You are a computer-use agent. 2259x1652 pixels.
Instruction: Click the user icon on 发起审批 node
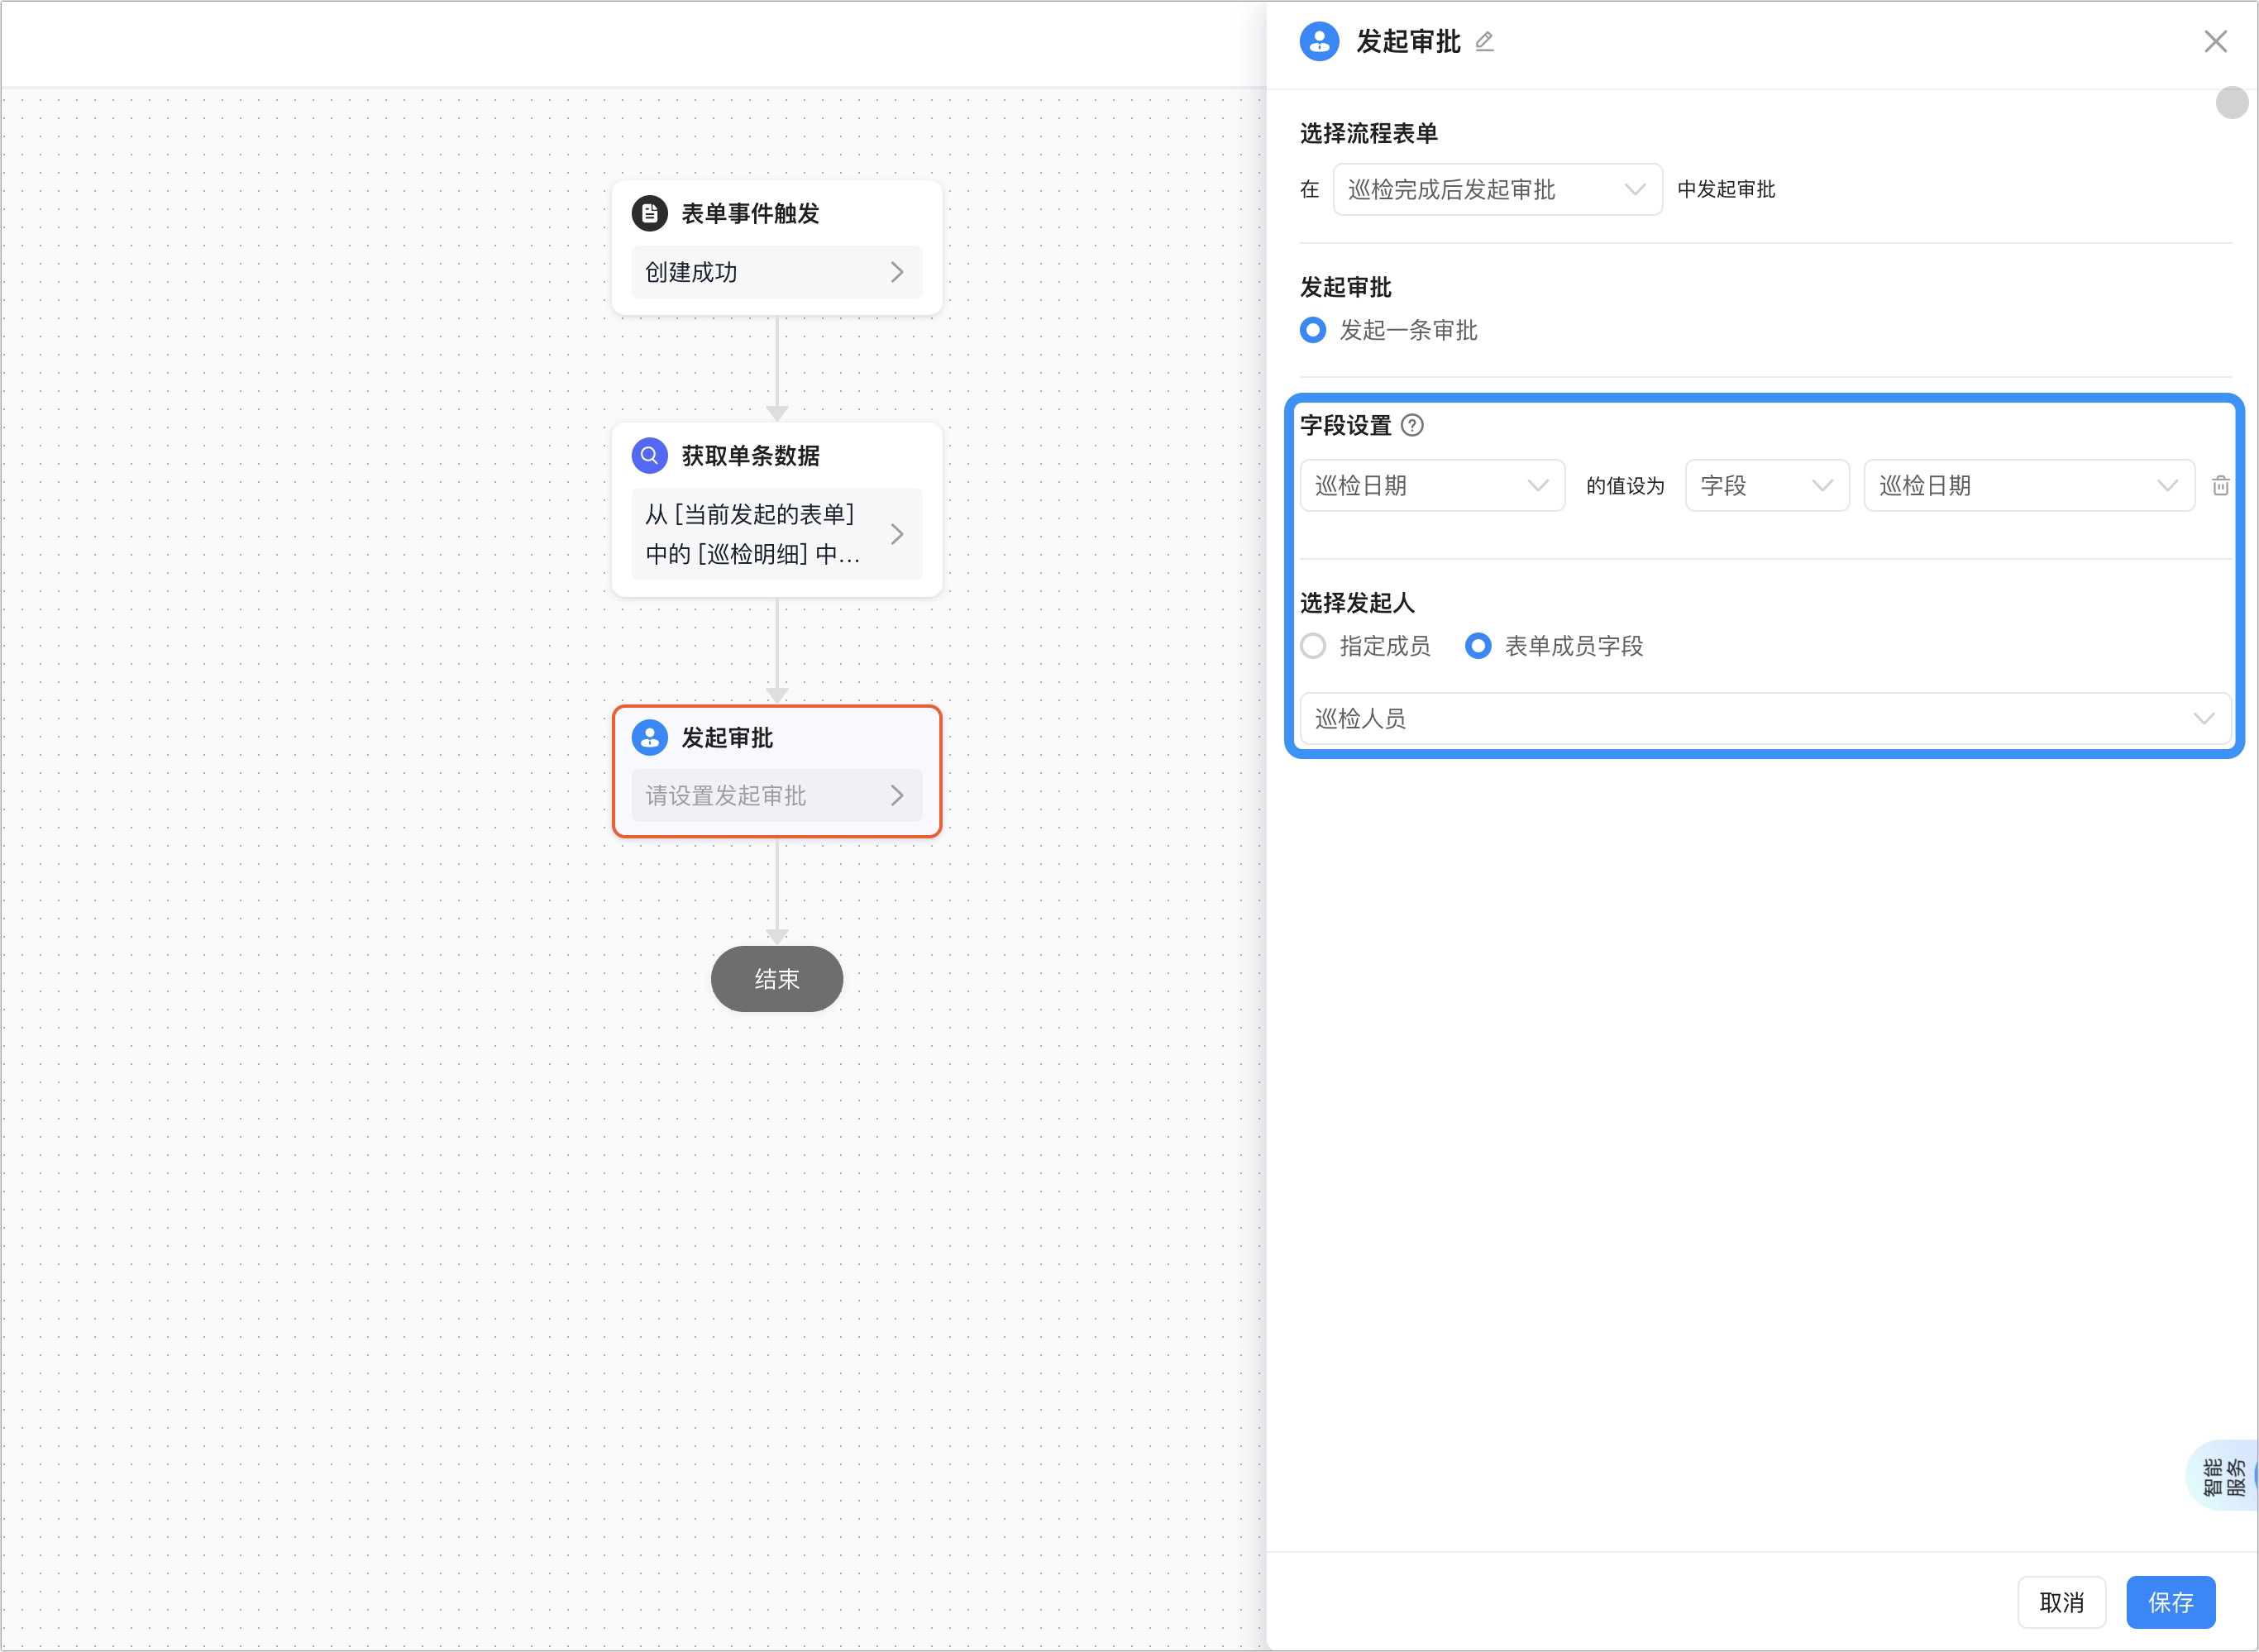[x=650, y=738]
